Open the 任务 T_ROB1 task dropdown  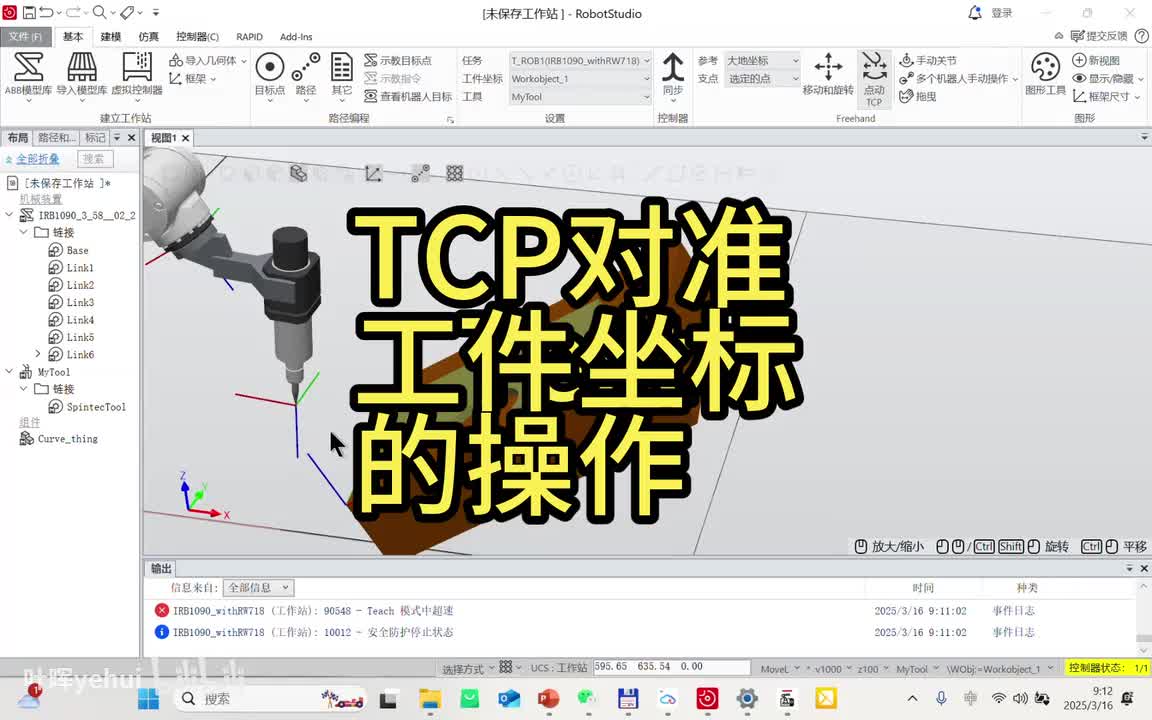coord(580,60)
